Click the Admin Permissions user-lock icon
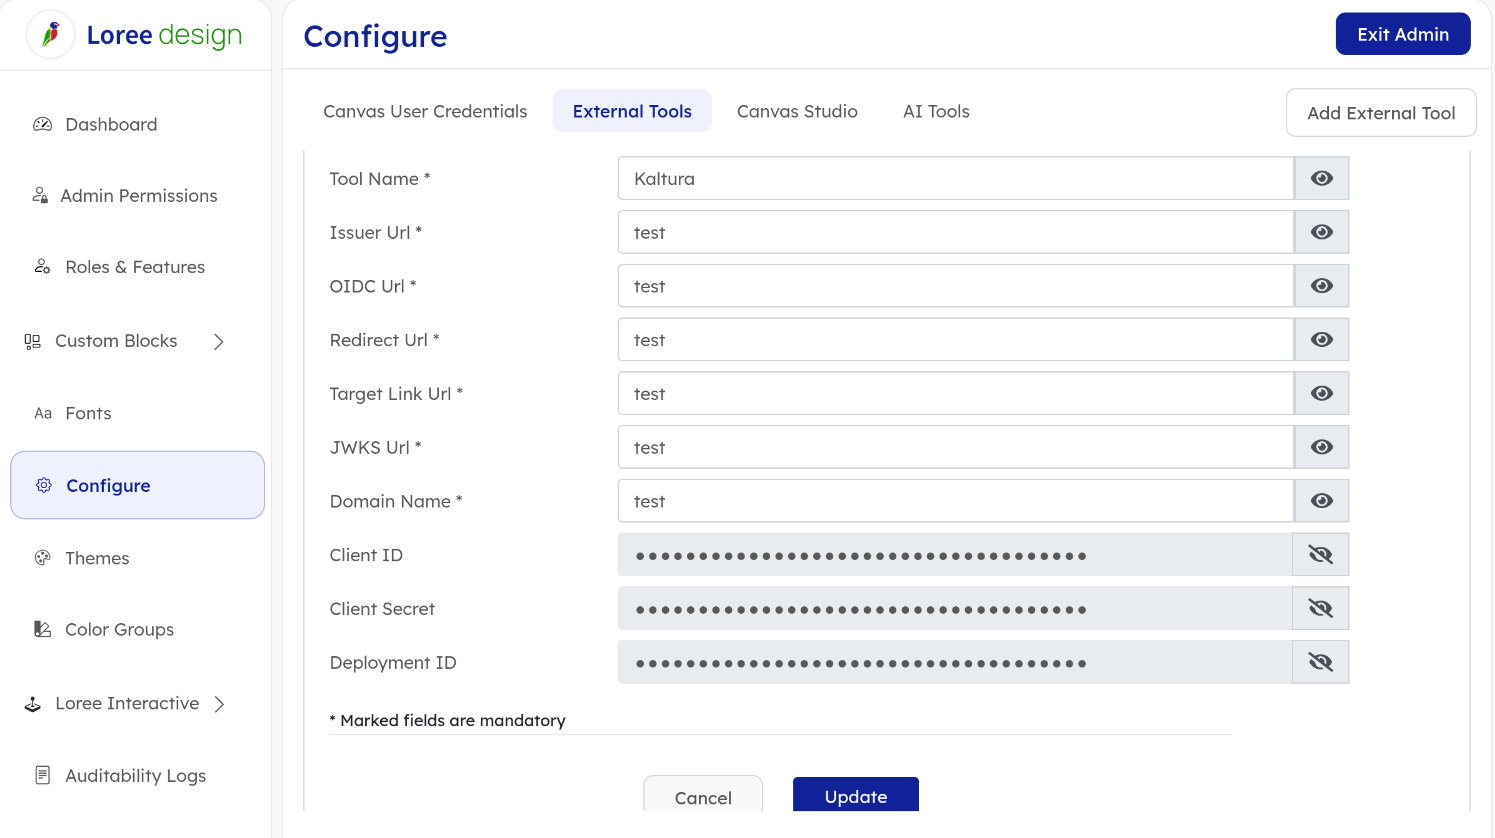This screenshot has width=1495, height=838. [x=40, y=196]
